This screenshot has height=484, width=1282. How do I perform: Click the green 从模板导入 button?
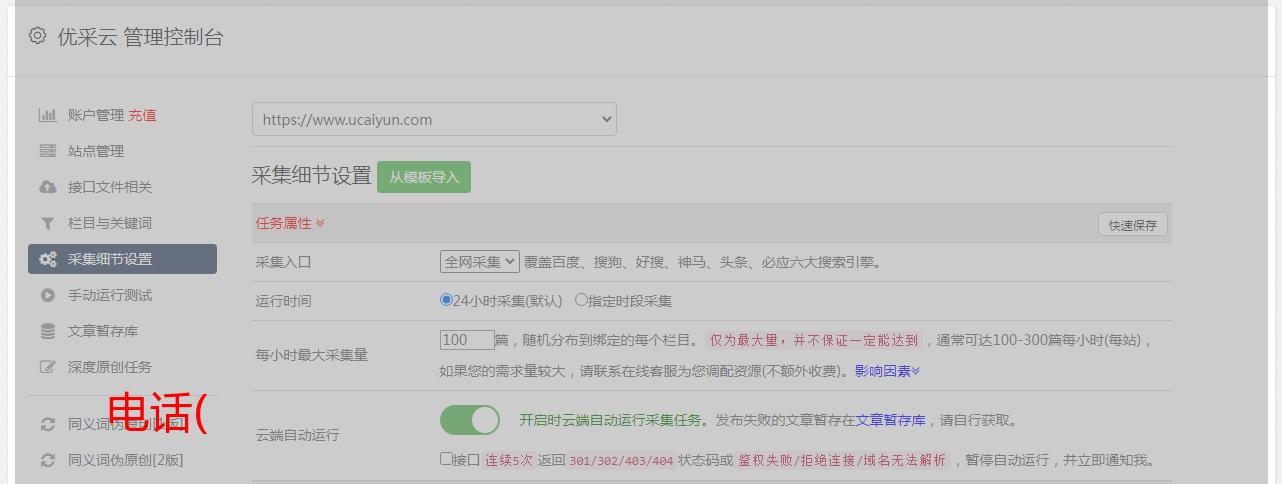coord(424,177)
